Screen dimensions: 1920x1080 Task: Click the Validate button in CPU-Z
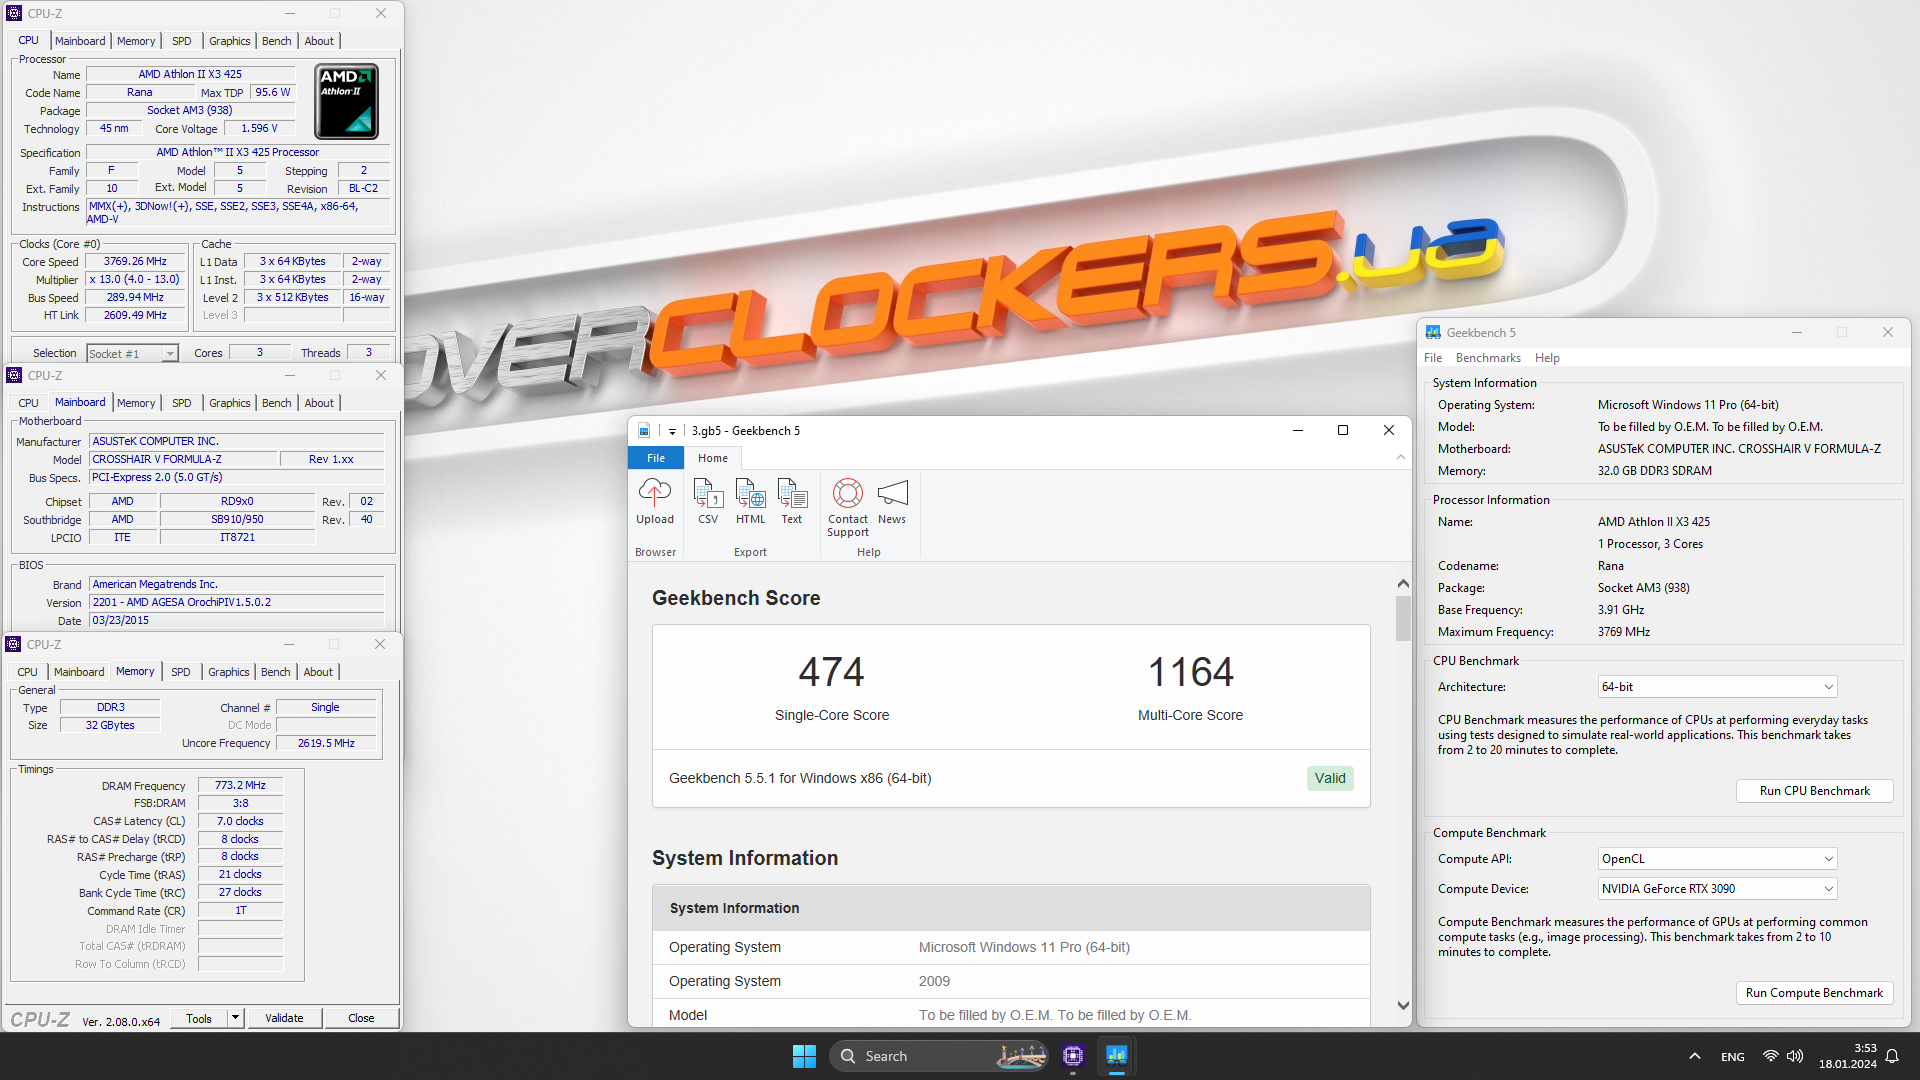point(284,1018)
